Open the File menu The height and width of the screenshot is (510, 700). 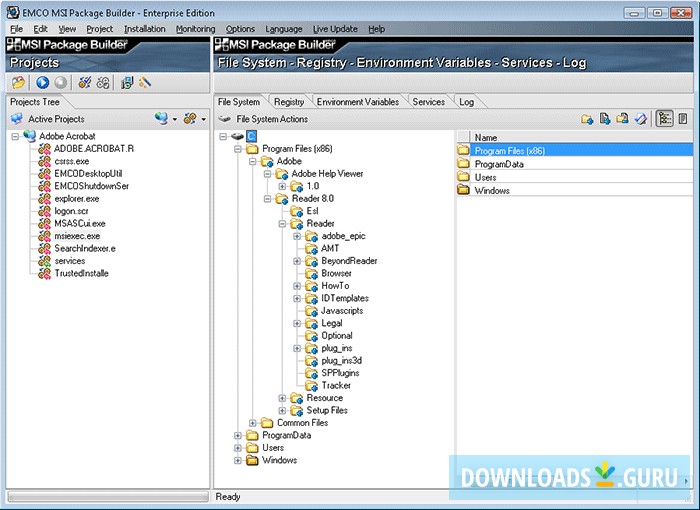click(17, 29)
